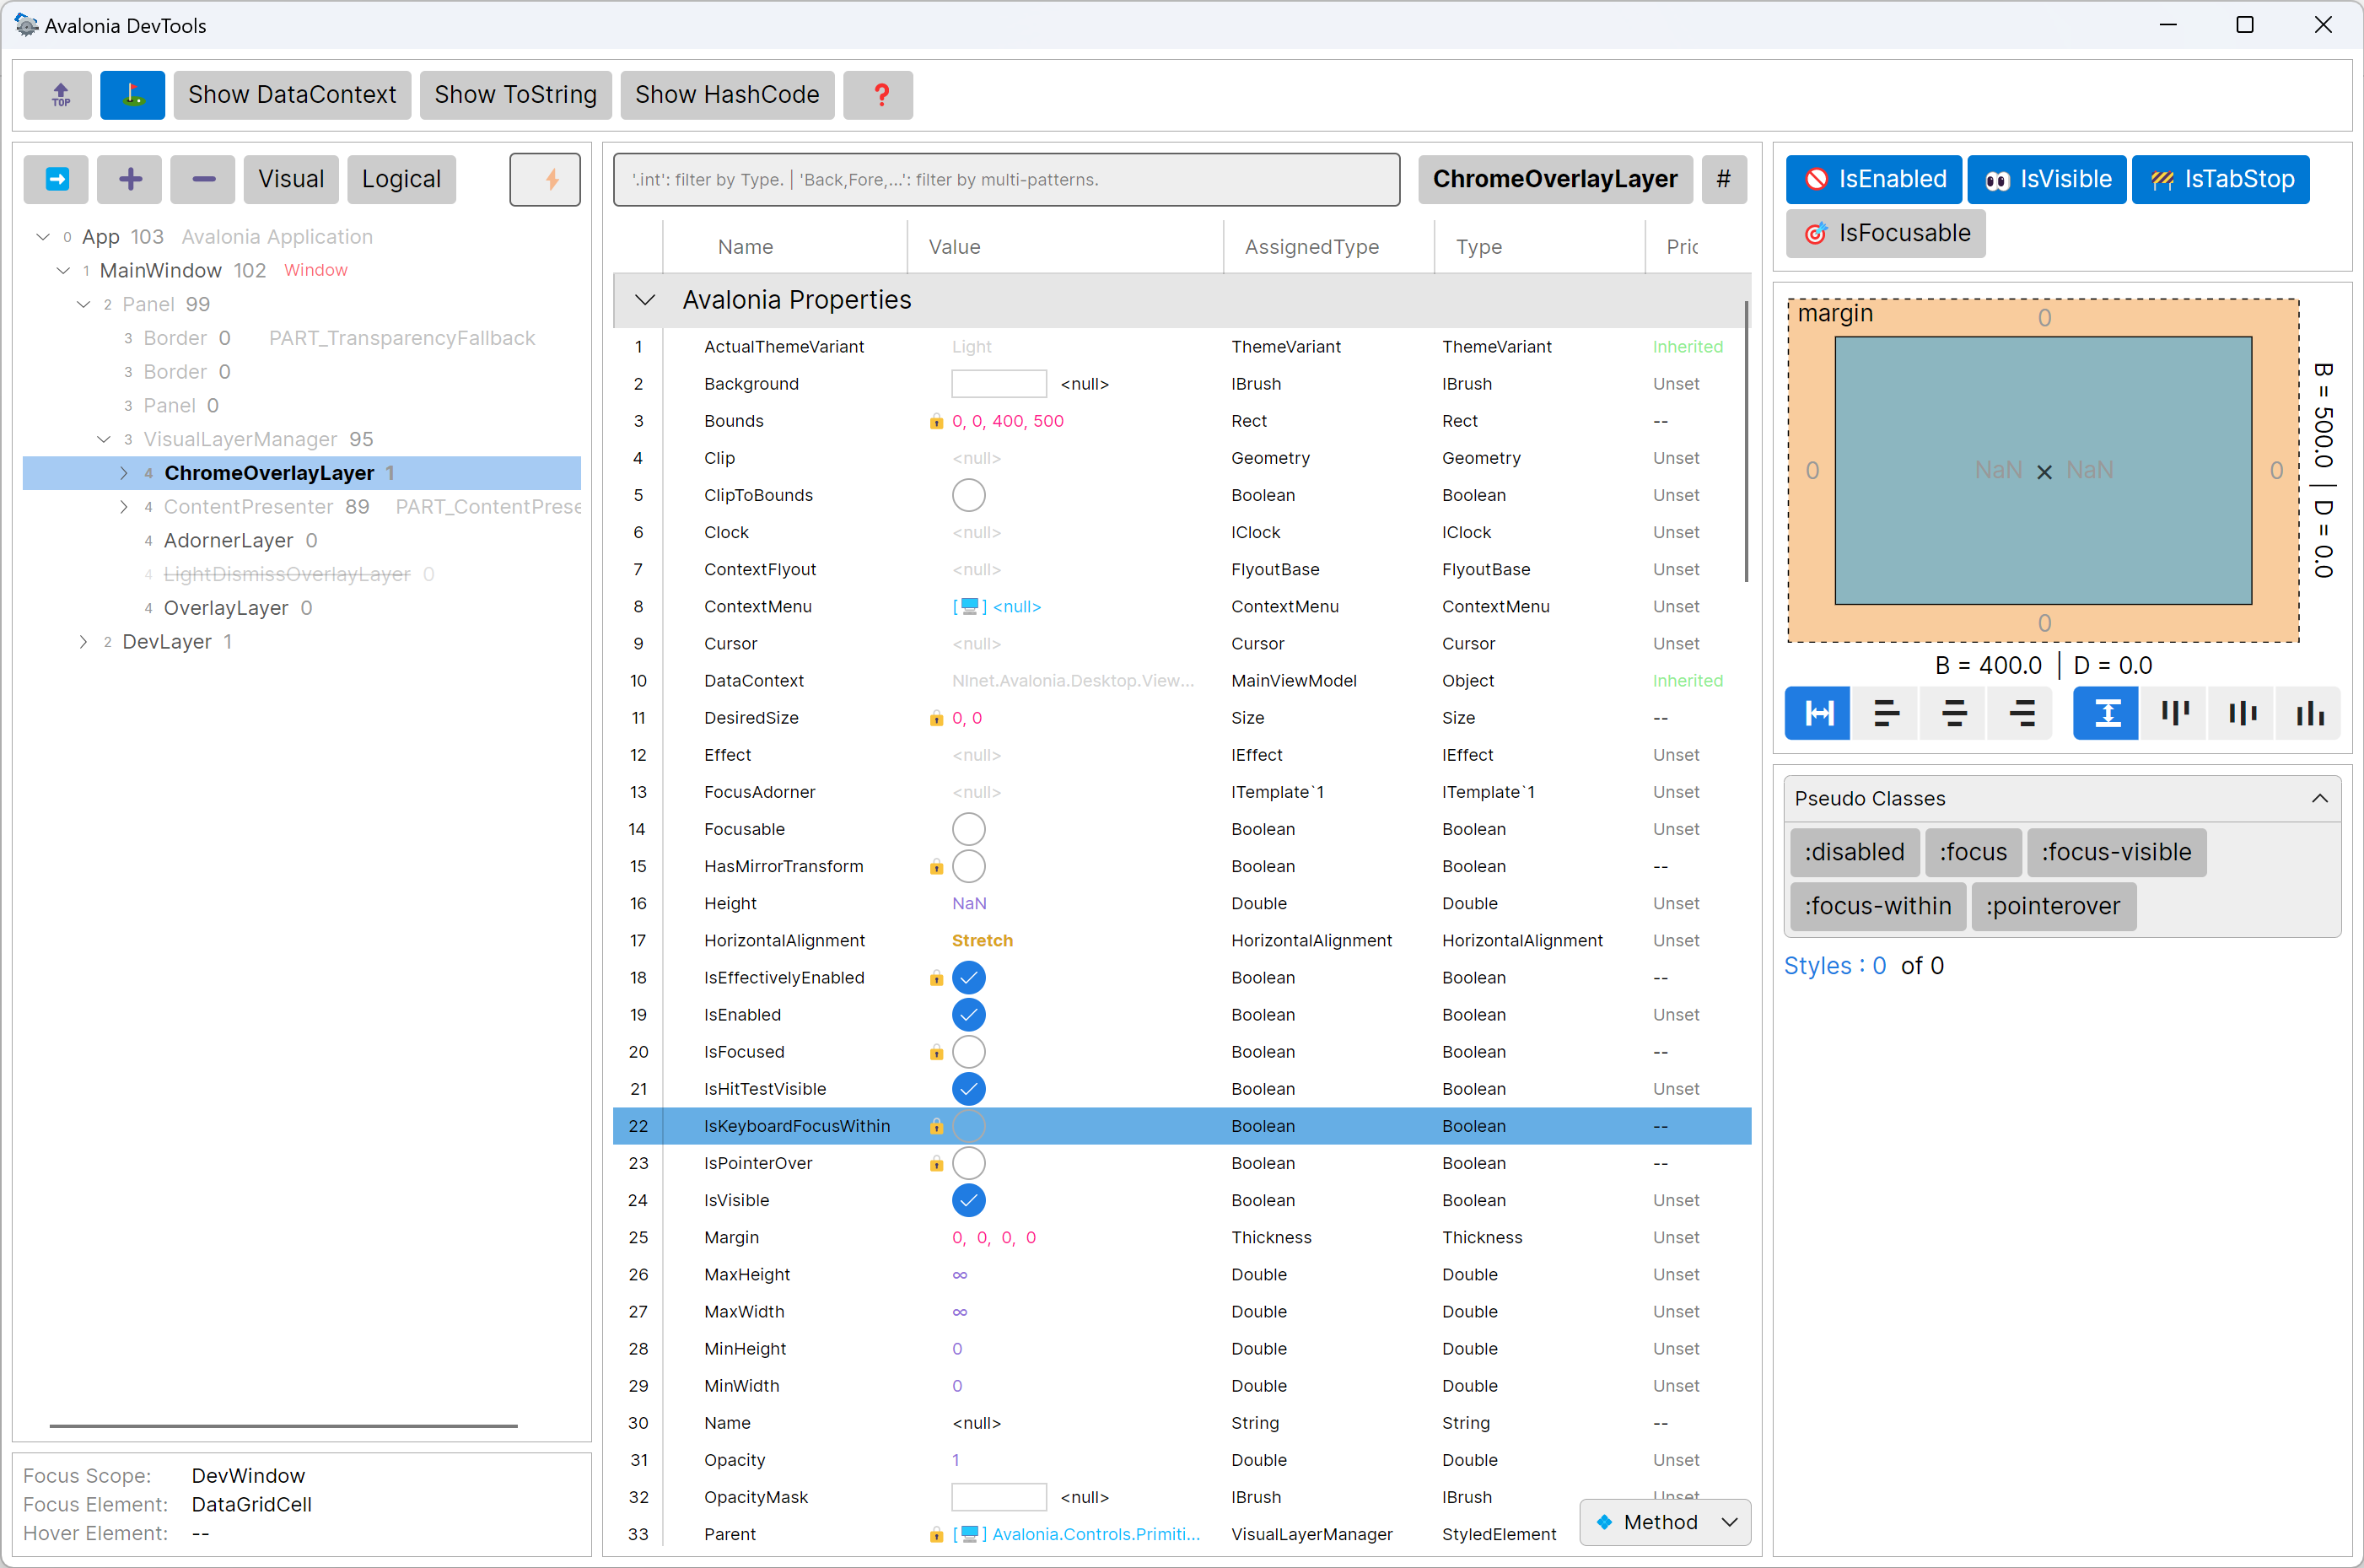Click the lock icon in DesiredSize row

[x=936, y=718]
